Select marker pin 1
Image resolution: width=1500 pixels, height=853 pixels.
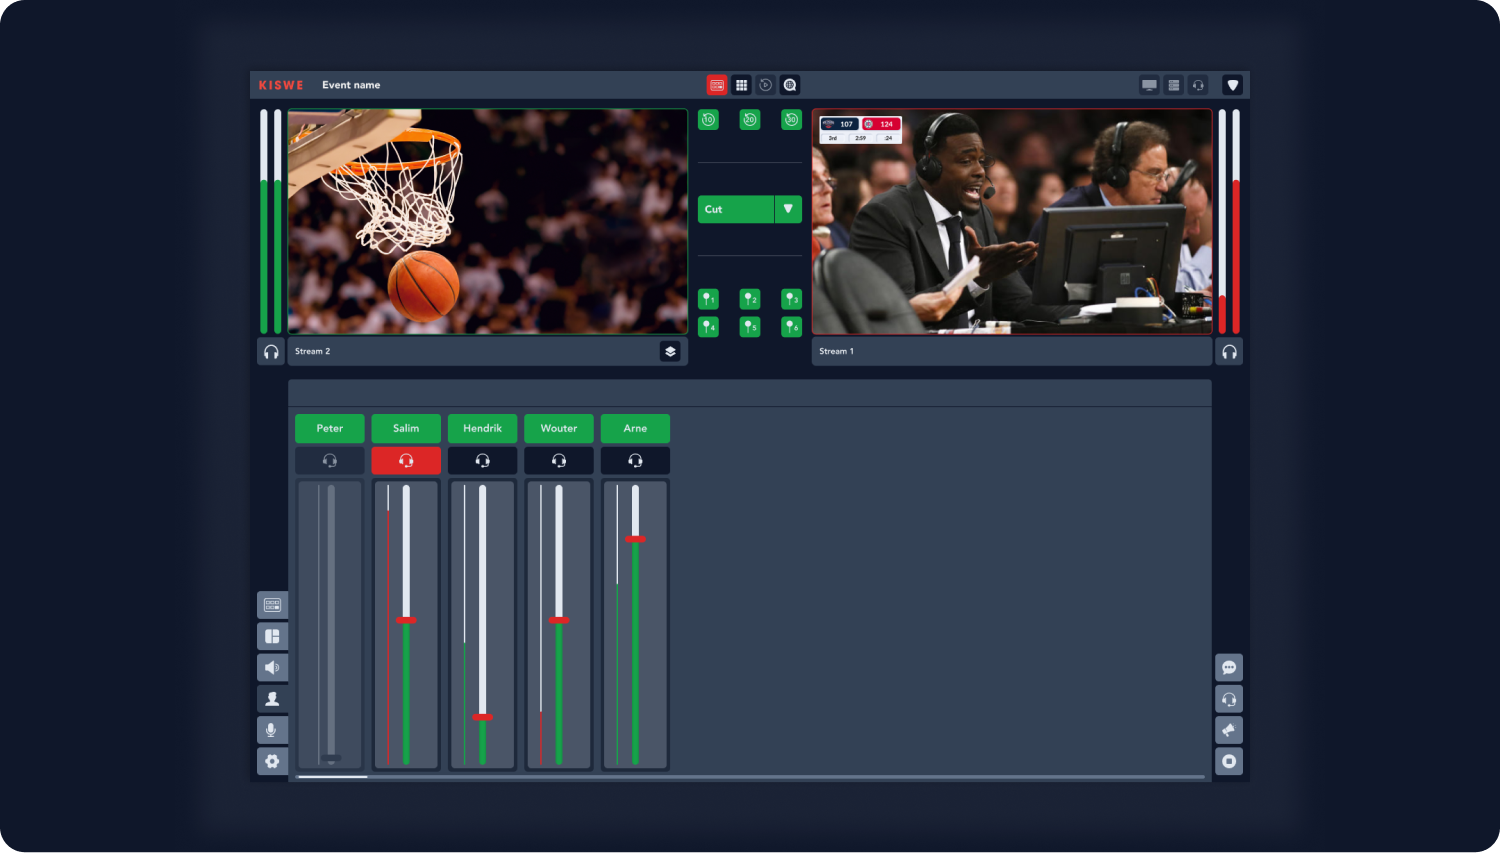708,299
